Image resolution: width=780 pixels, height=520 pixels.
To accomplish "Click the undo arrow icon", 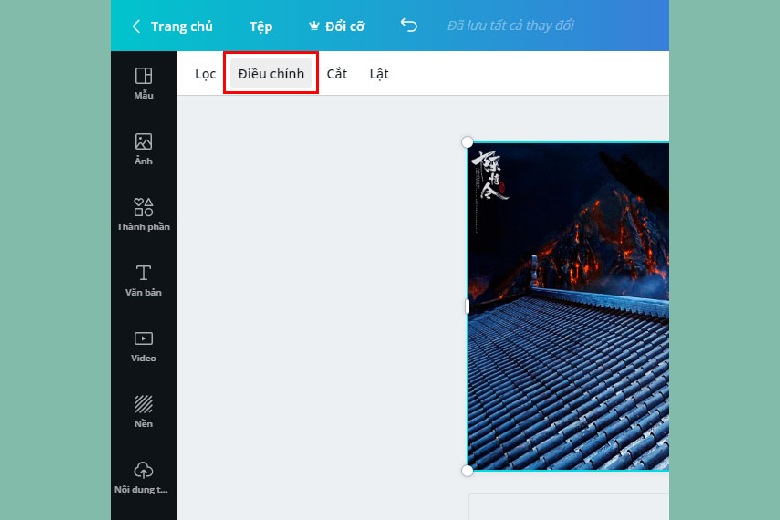I will coord(408,25).
